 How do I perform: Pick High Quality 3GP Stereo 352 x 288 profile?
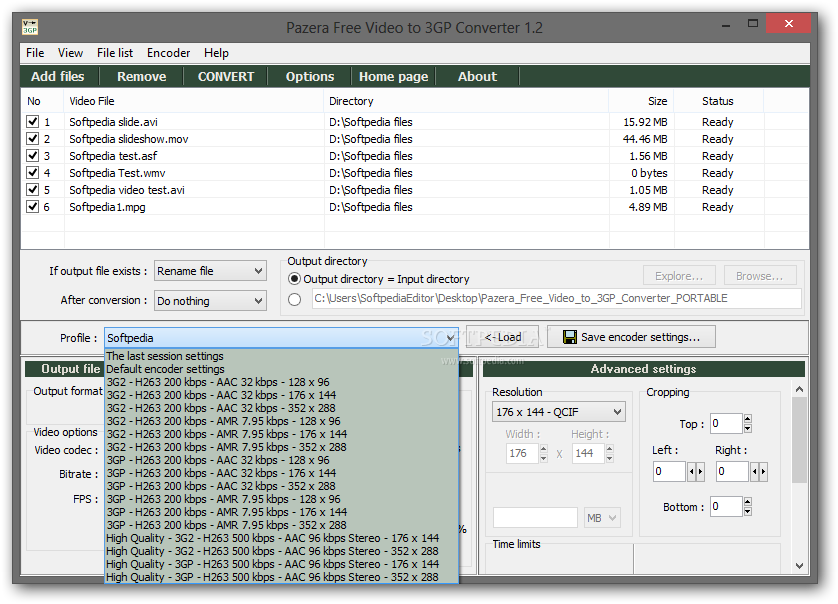coord(281,577)
